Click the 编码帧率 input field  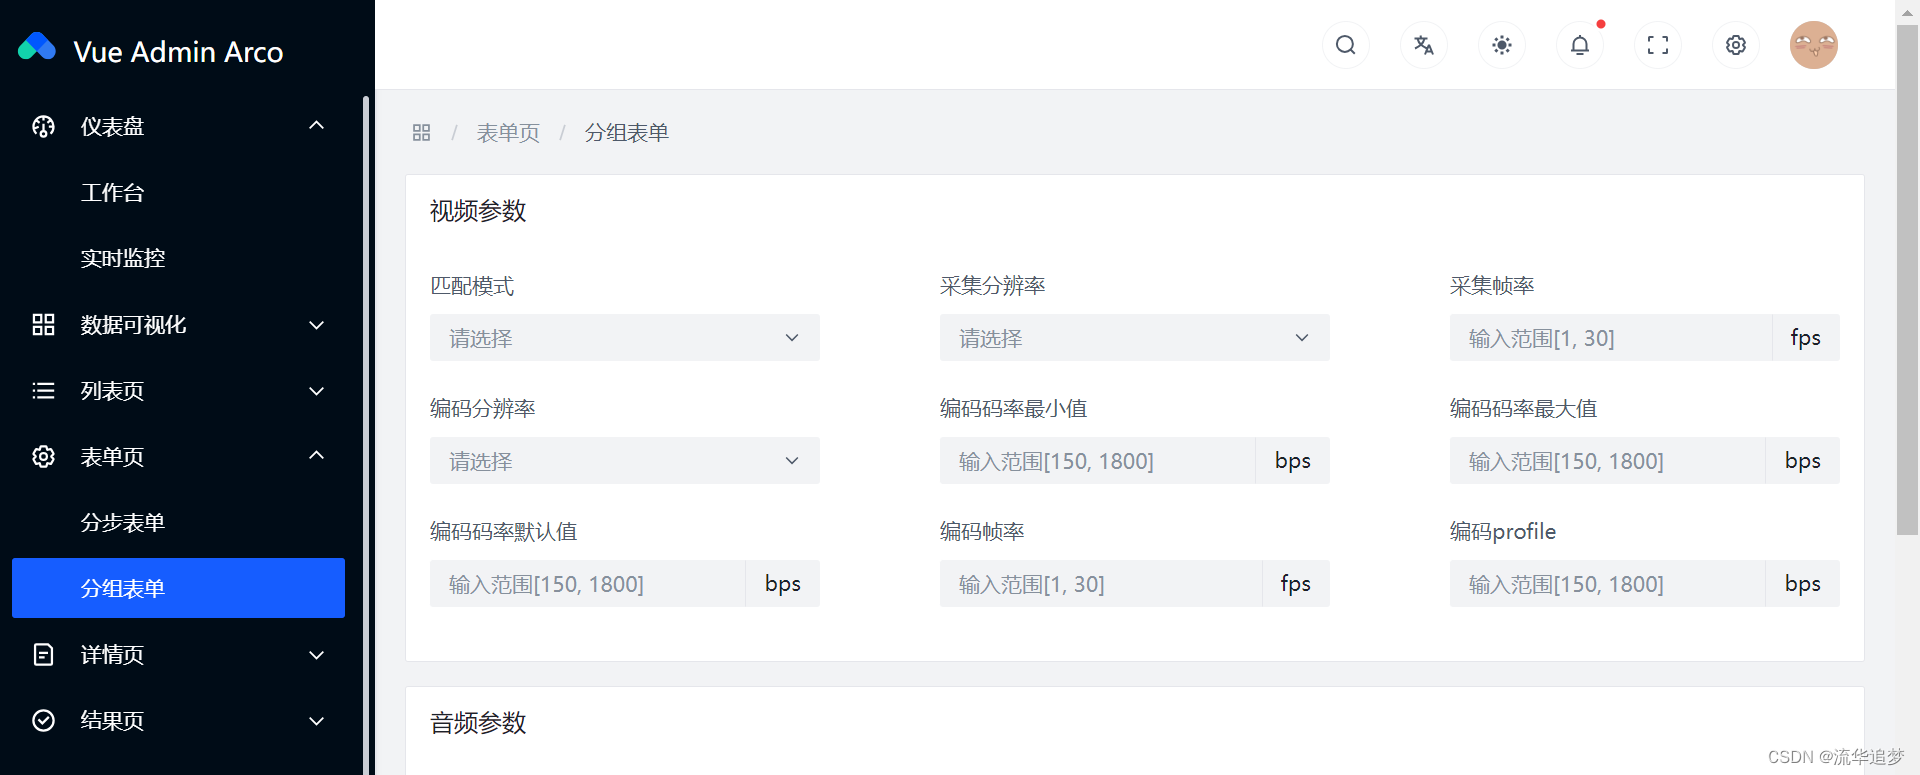pos(1101,584)
